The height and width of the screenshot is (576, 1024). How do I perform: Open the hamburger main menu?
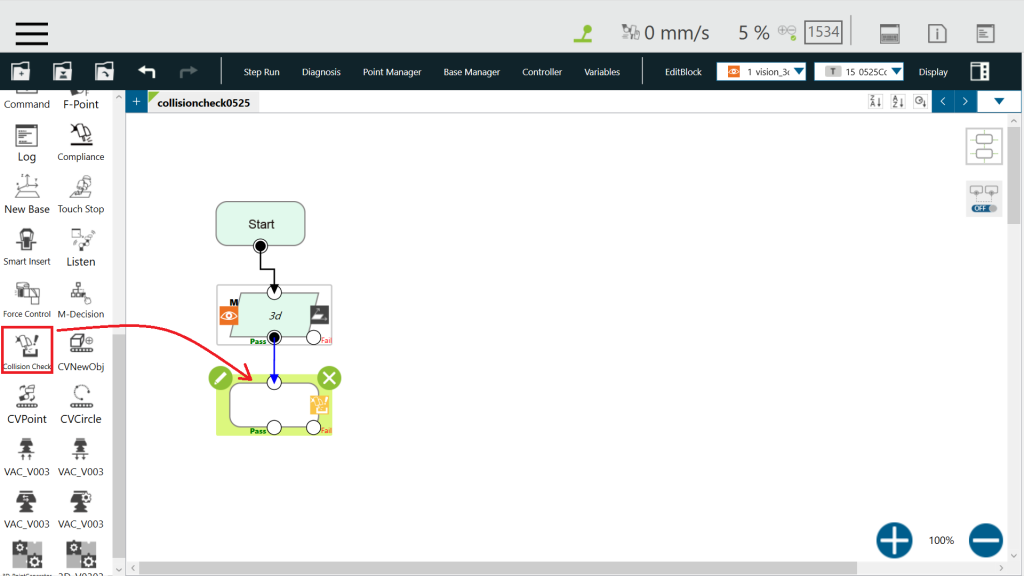point(31,32)
